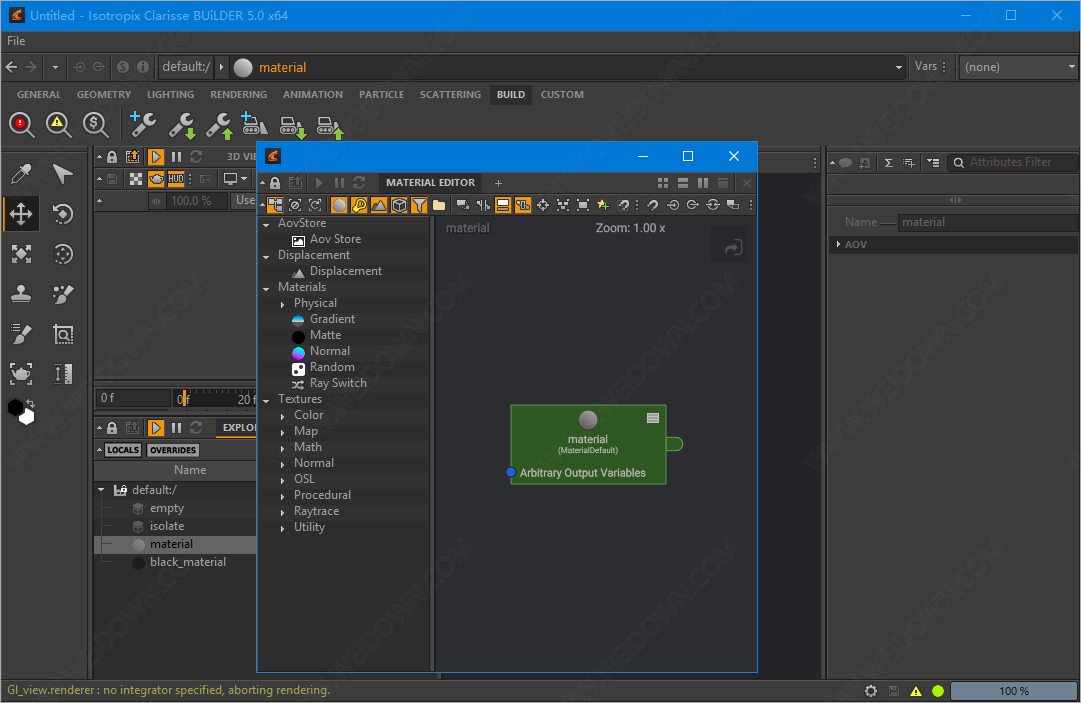The image size is (1081, 703).
Task: Open the monitor display dropdown in 3D View
Action: pos(235,179)
